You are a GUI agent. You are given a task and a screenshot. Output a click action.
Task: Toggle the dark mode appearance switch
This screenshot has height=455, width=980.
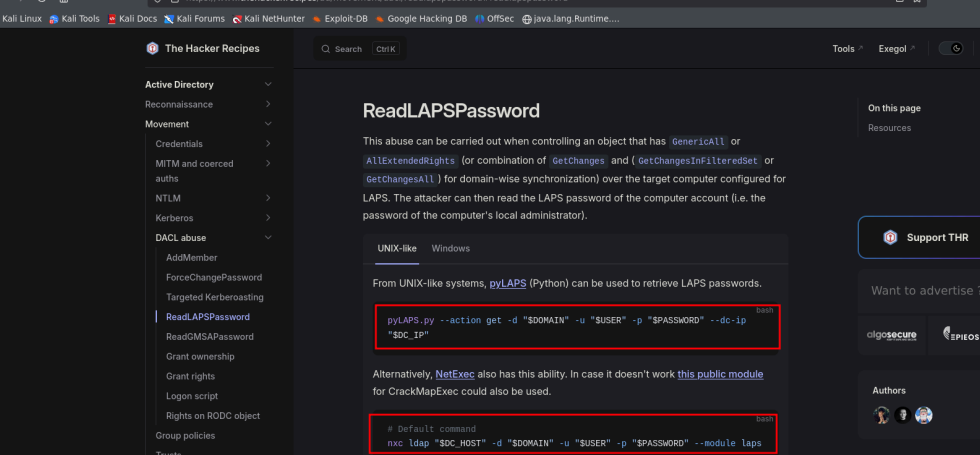[x=951, y=48]
